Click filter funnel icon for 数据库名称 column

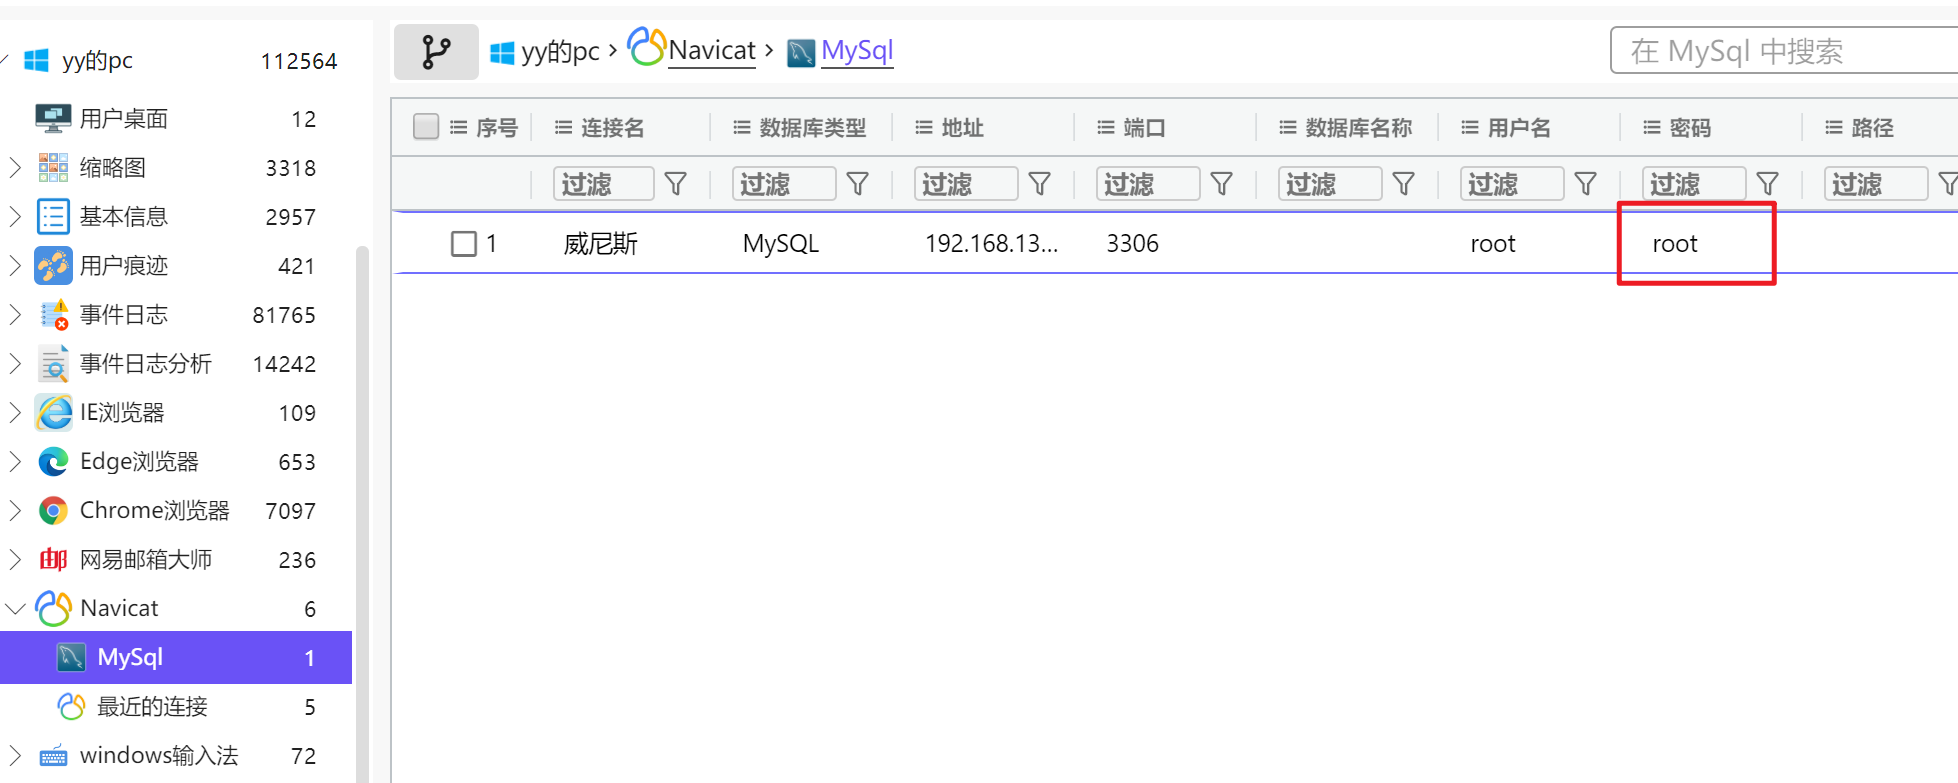click(1404, 184)
